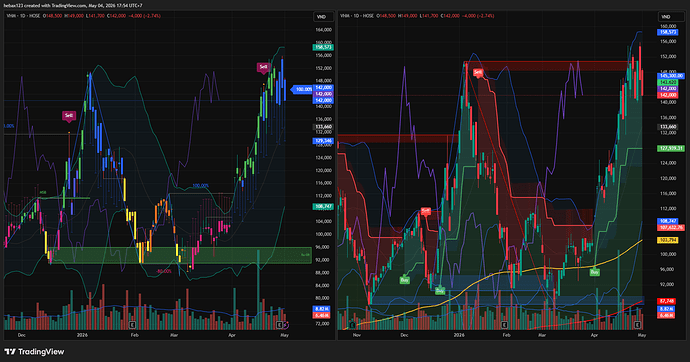Click the blue 145,300.00 price label
The width and height of the screenshot is (690, 362).
click(670, 76)
